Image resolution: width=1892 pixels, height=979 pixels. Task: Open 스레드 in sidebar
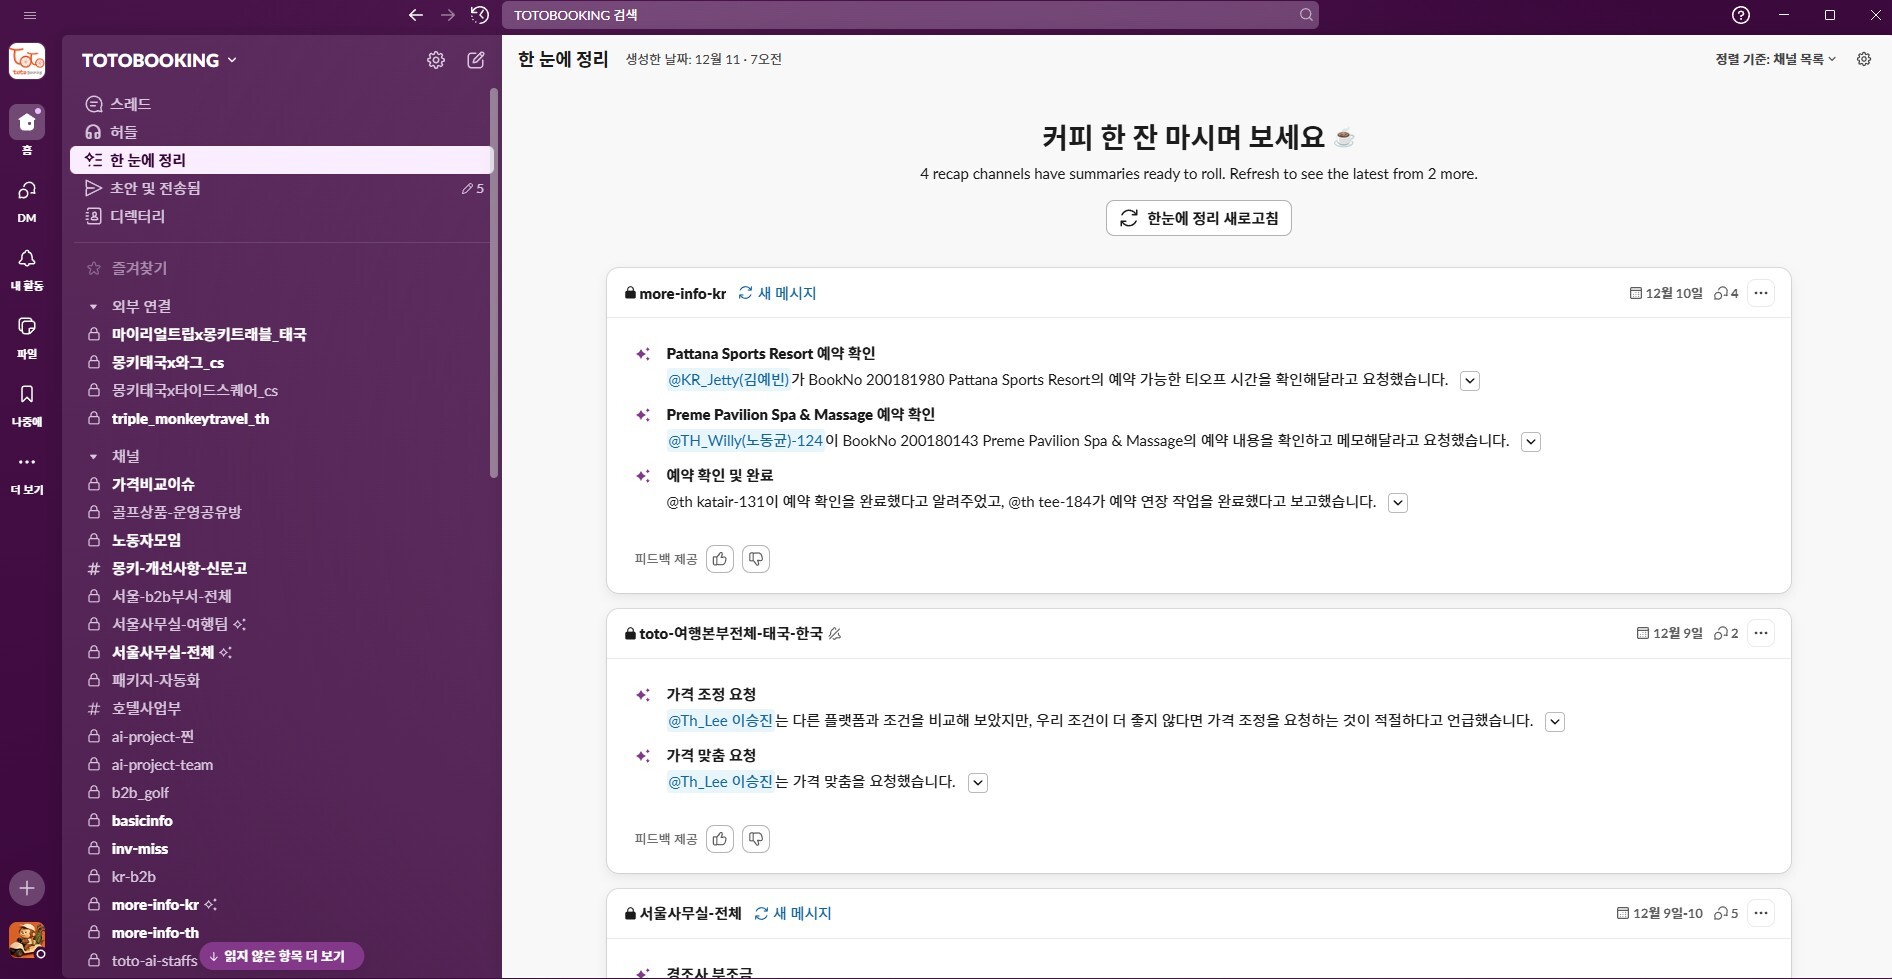pos(282,104)
